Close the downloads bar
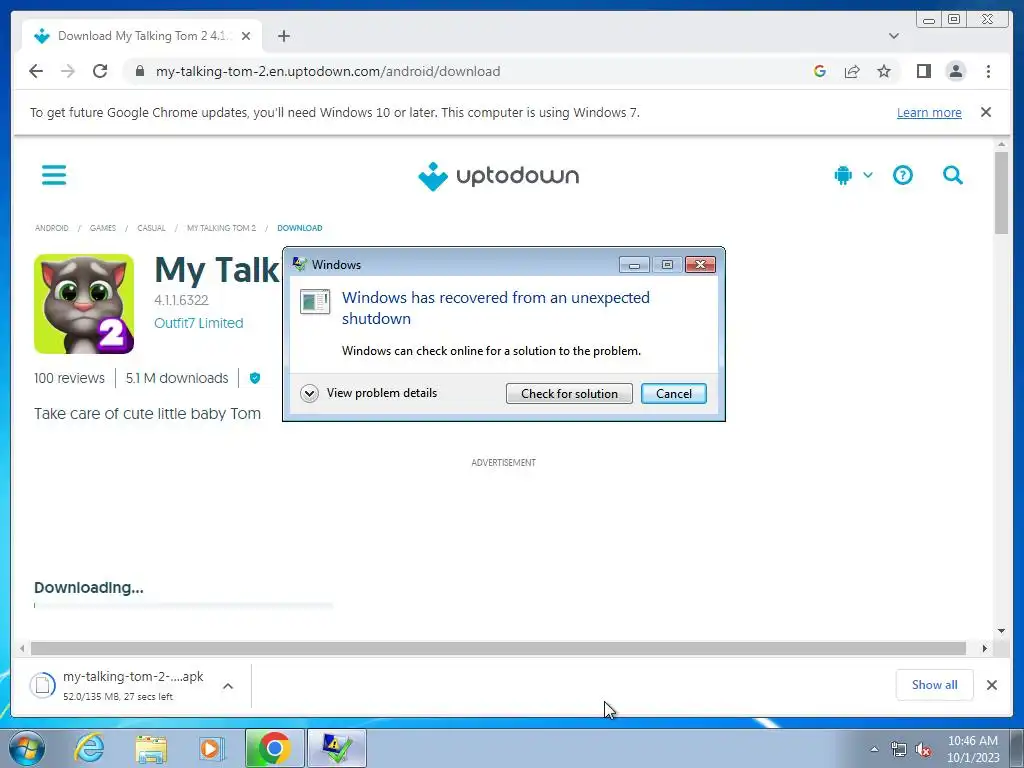This screenshot has height=768, width=1024. point(991,685)
